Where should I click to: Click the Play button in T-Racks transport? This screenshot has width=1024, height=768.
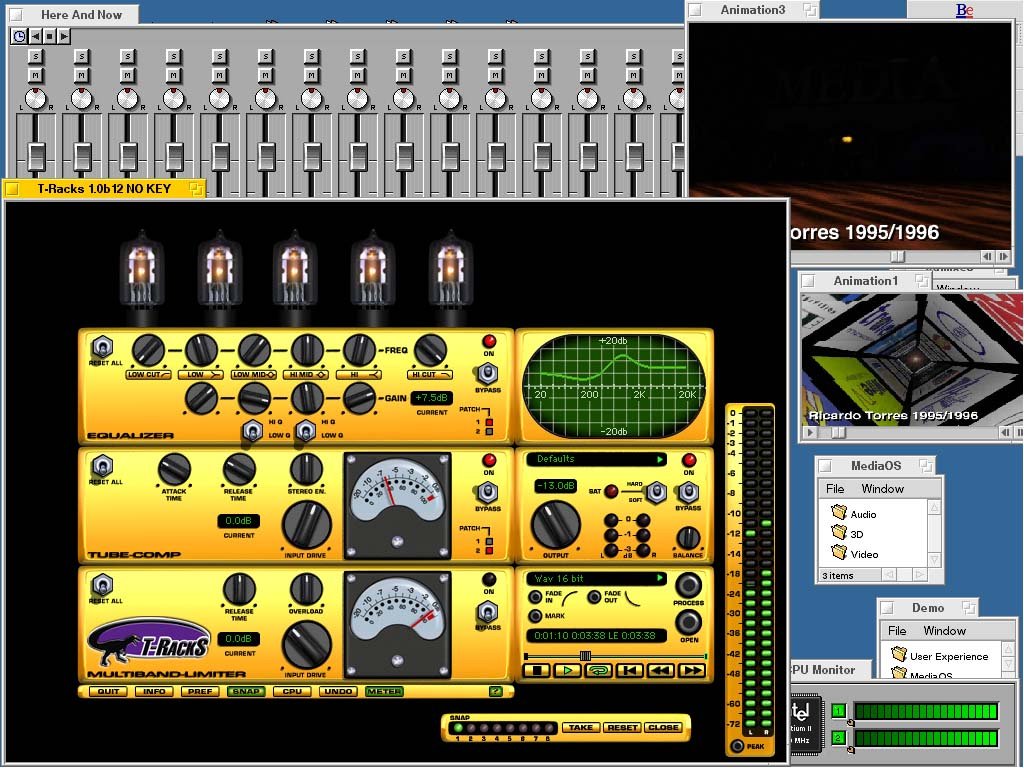click(568, 671)
